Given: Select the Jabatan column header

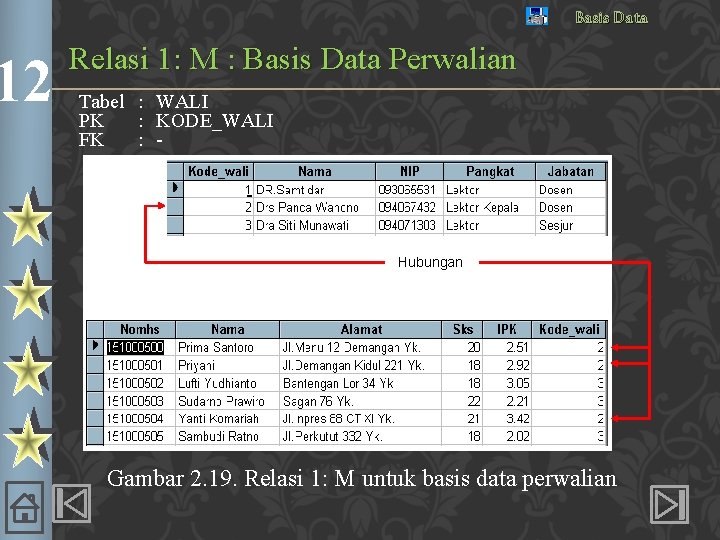Looking at the screenshot, I should [570, 171].
